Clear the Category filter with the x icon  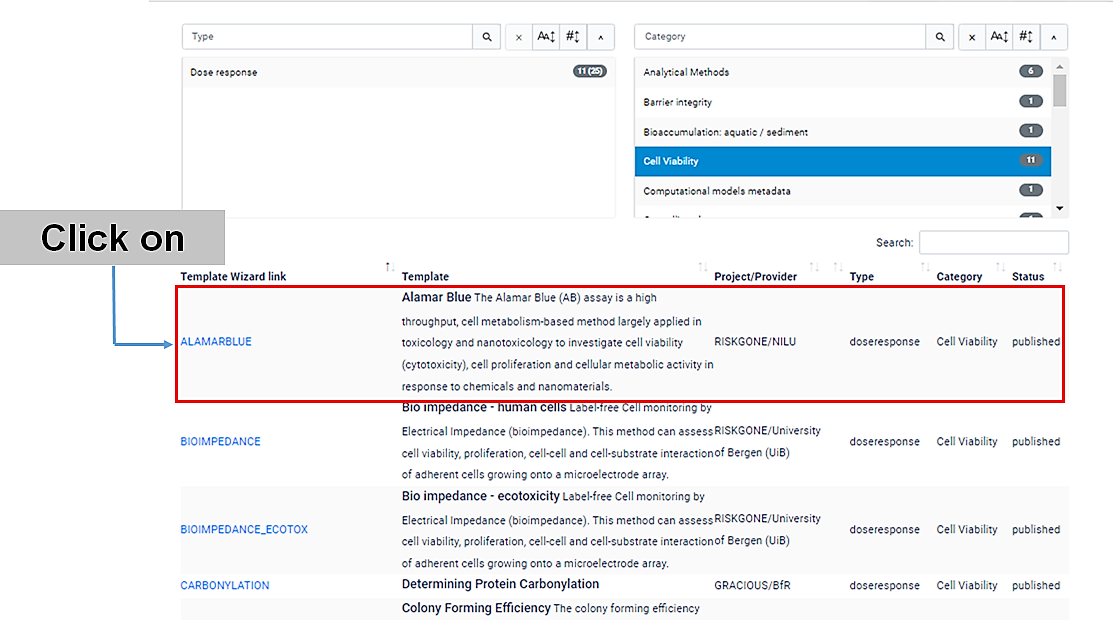971,37
